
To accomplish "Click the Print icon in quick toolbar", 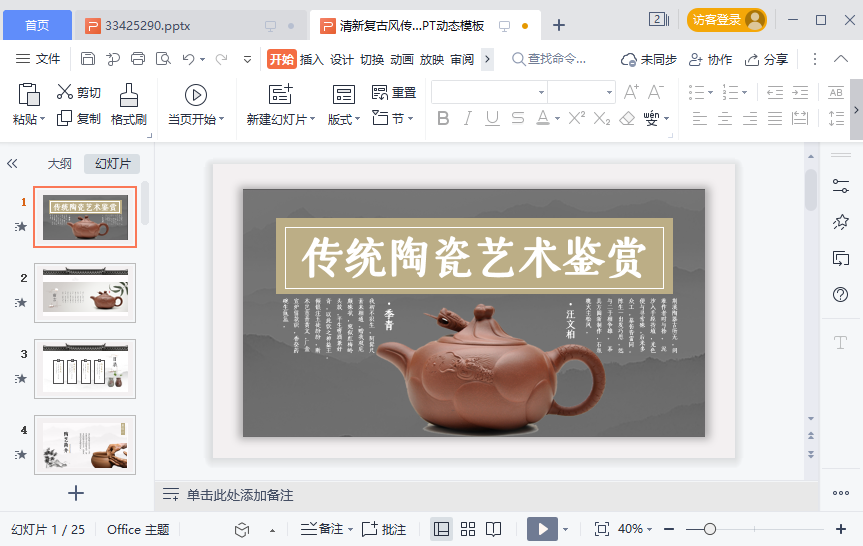I will (x=138, y=58).
